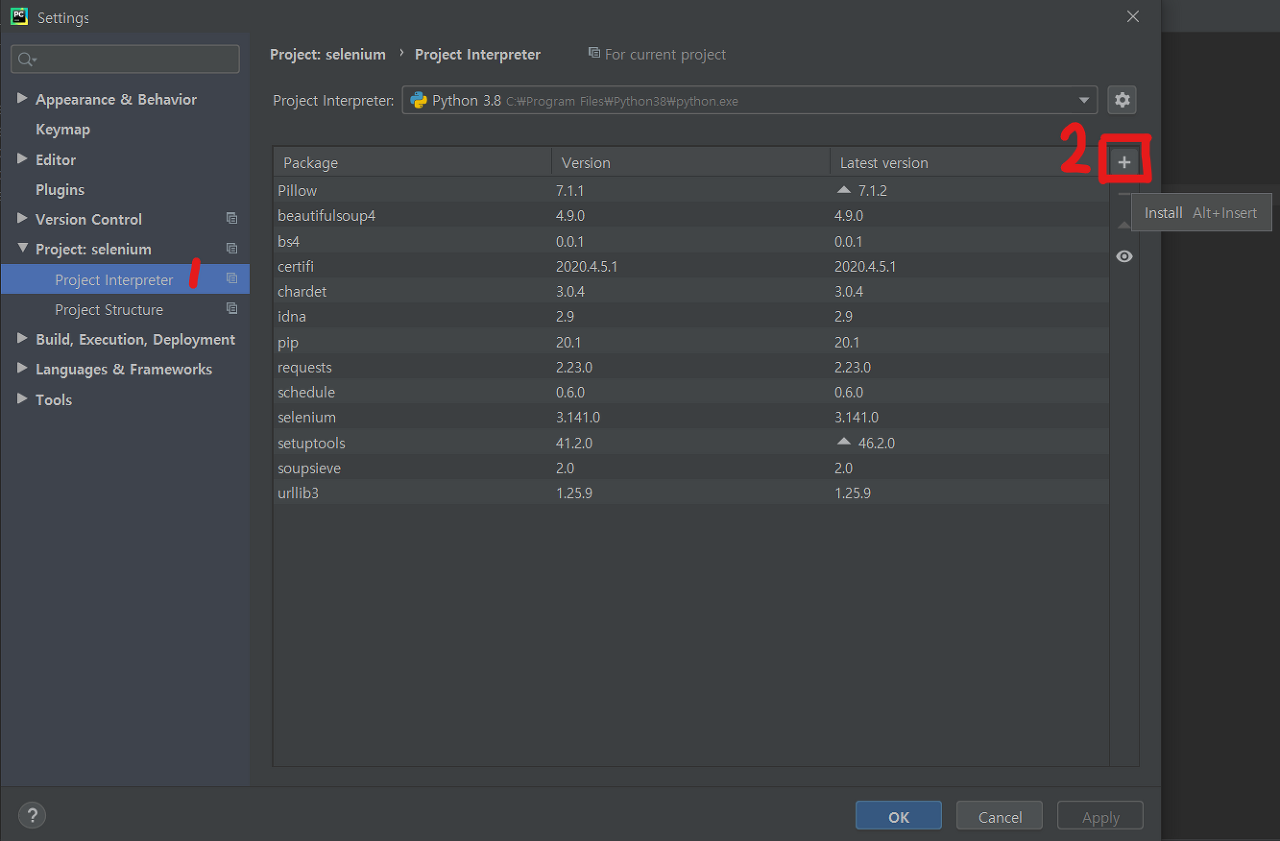Click the install package plus button
Image resolution: width=1280 pixels, height=841 pixels.
(1124, 162)
